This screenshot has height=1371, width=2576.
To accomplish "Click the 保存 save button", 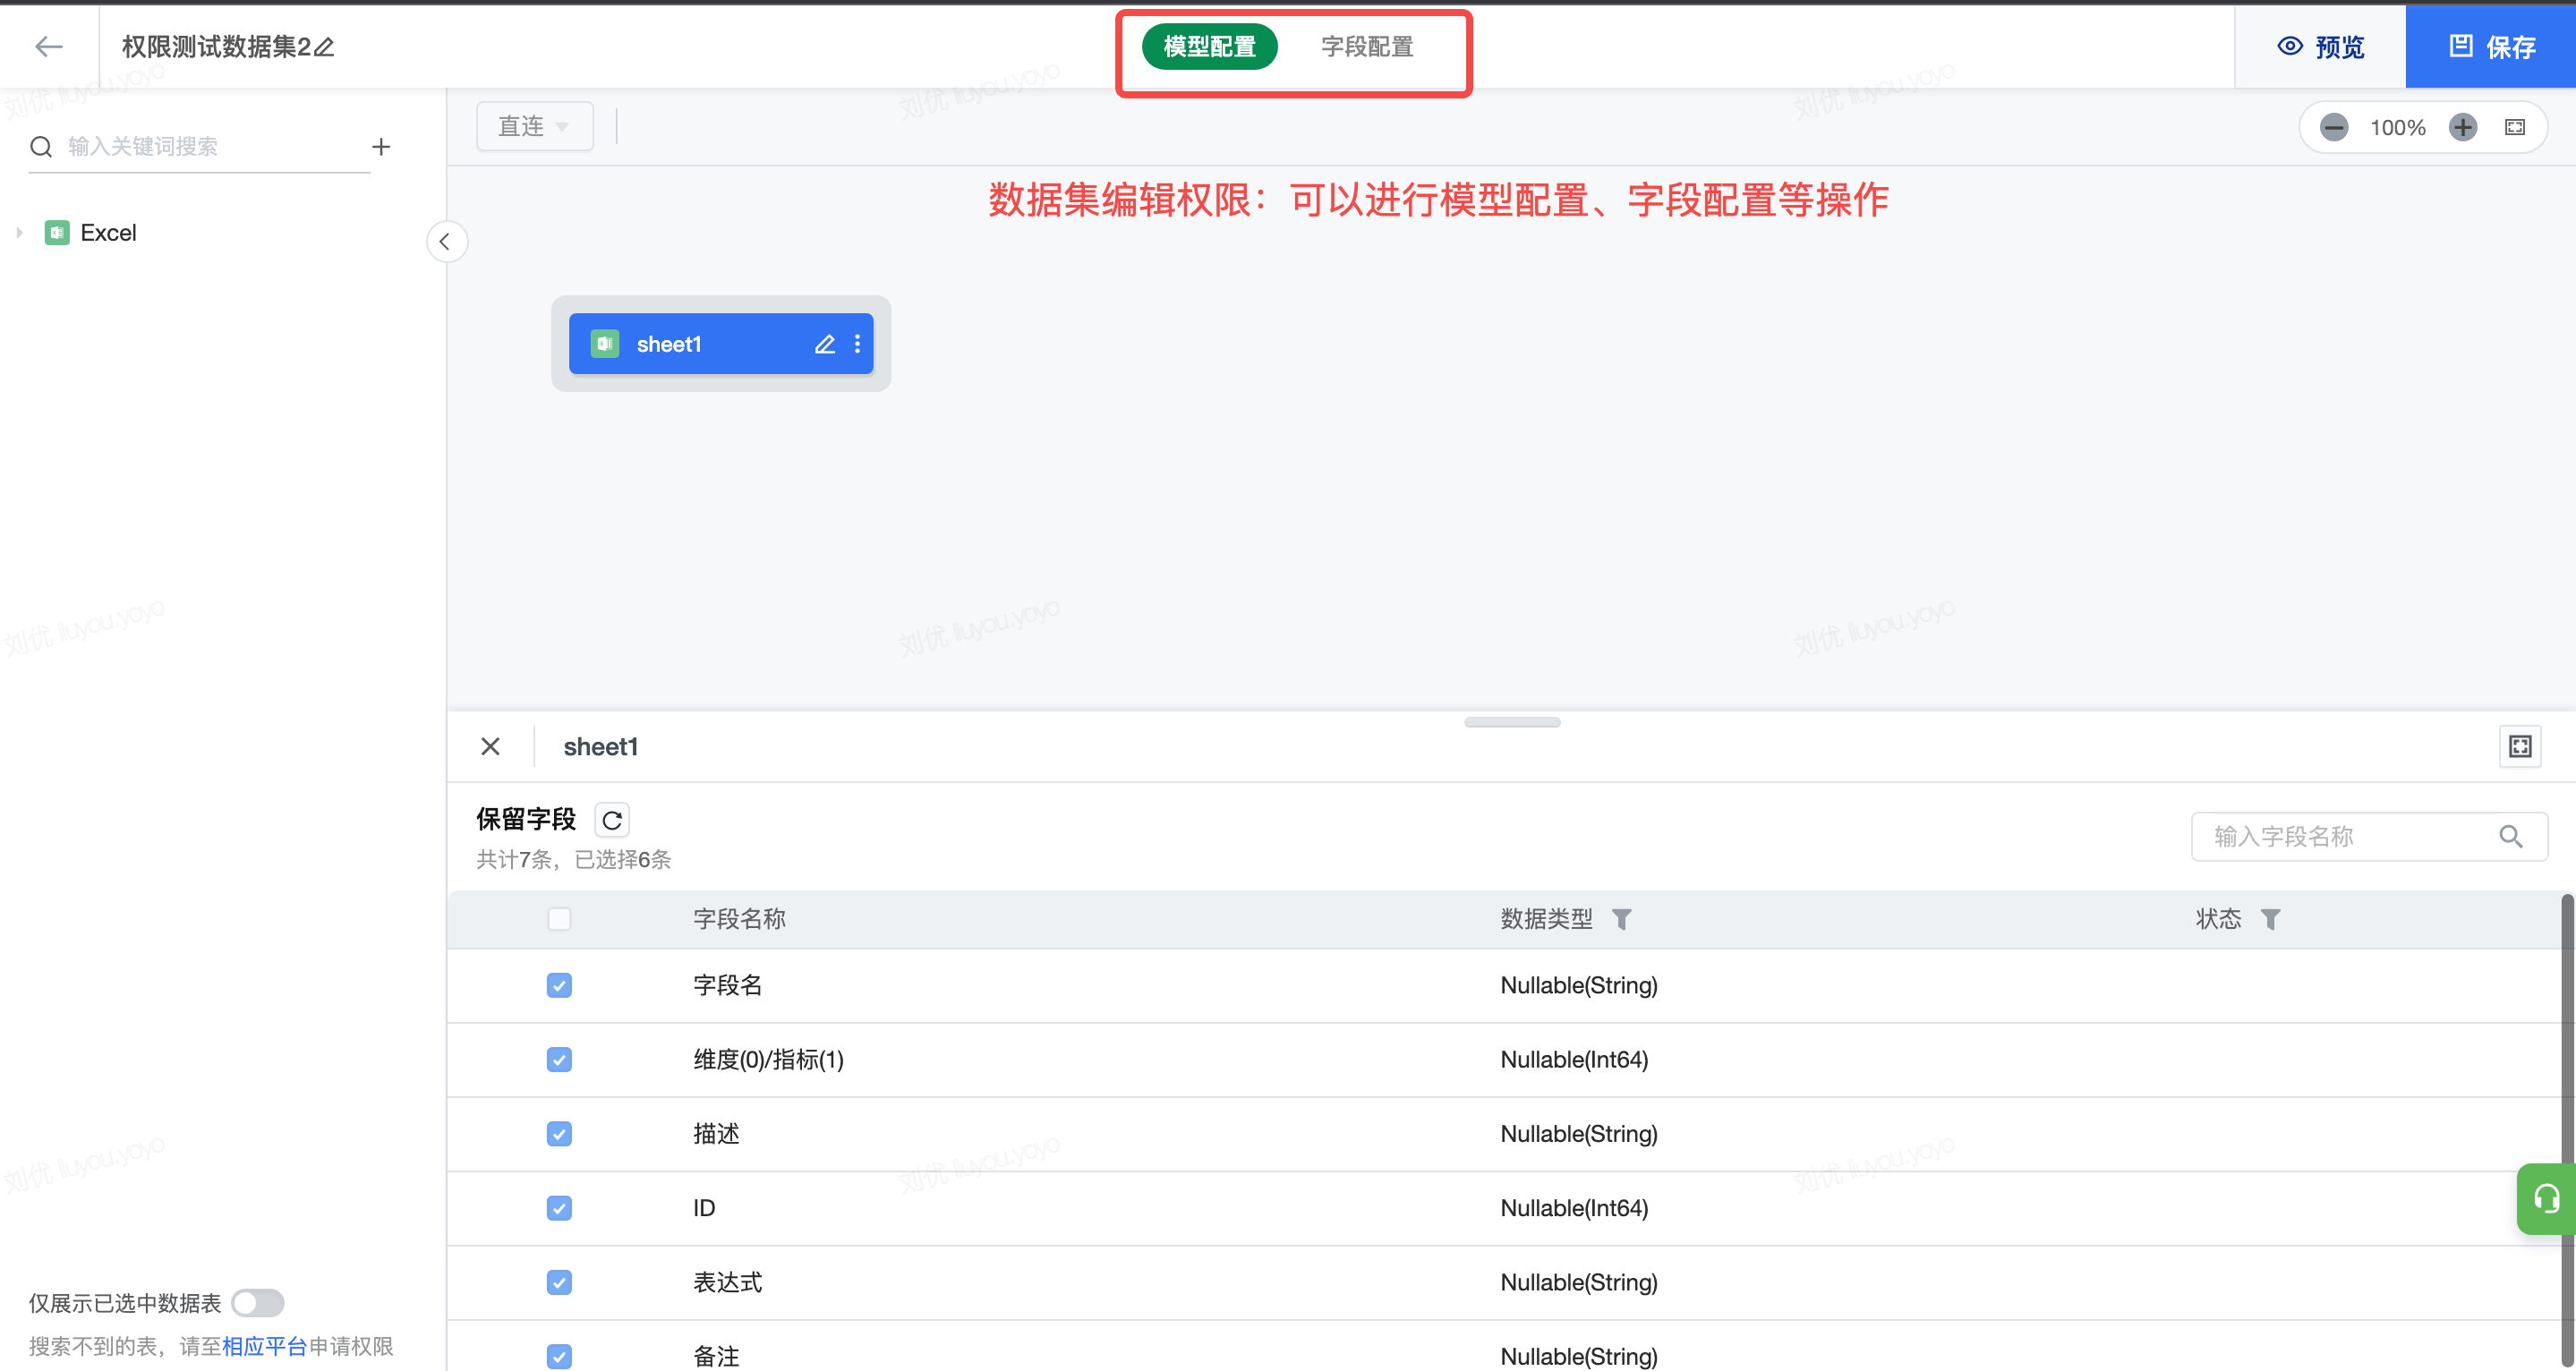I will pos(2491,46).
